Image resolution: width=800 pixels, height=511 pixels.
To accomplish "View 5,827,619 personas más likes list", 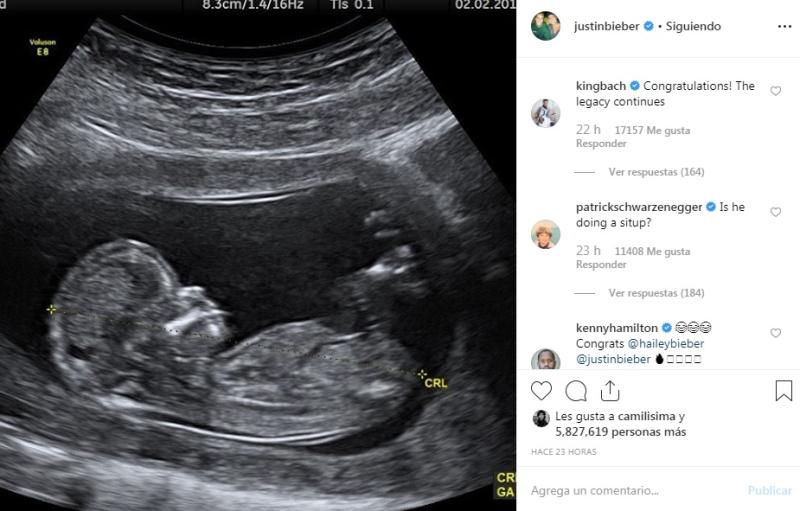I will click(x=620, y=432).
